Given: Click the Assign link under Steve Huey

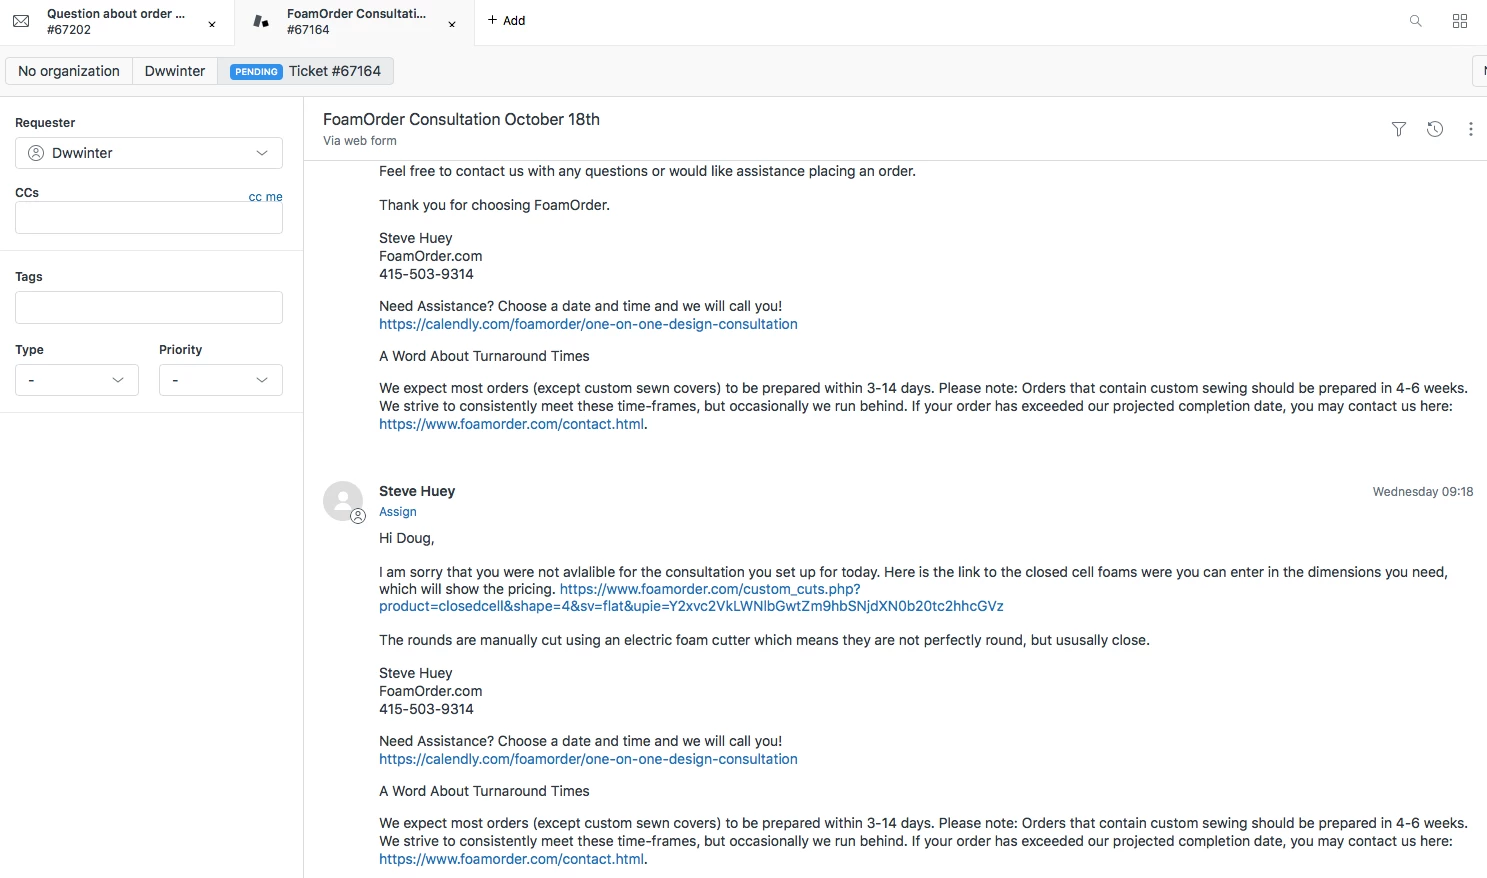Looking at the screenshot, I should pyautogui.click(x=398, y=512).
